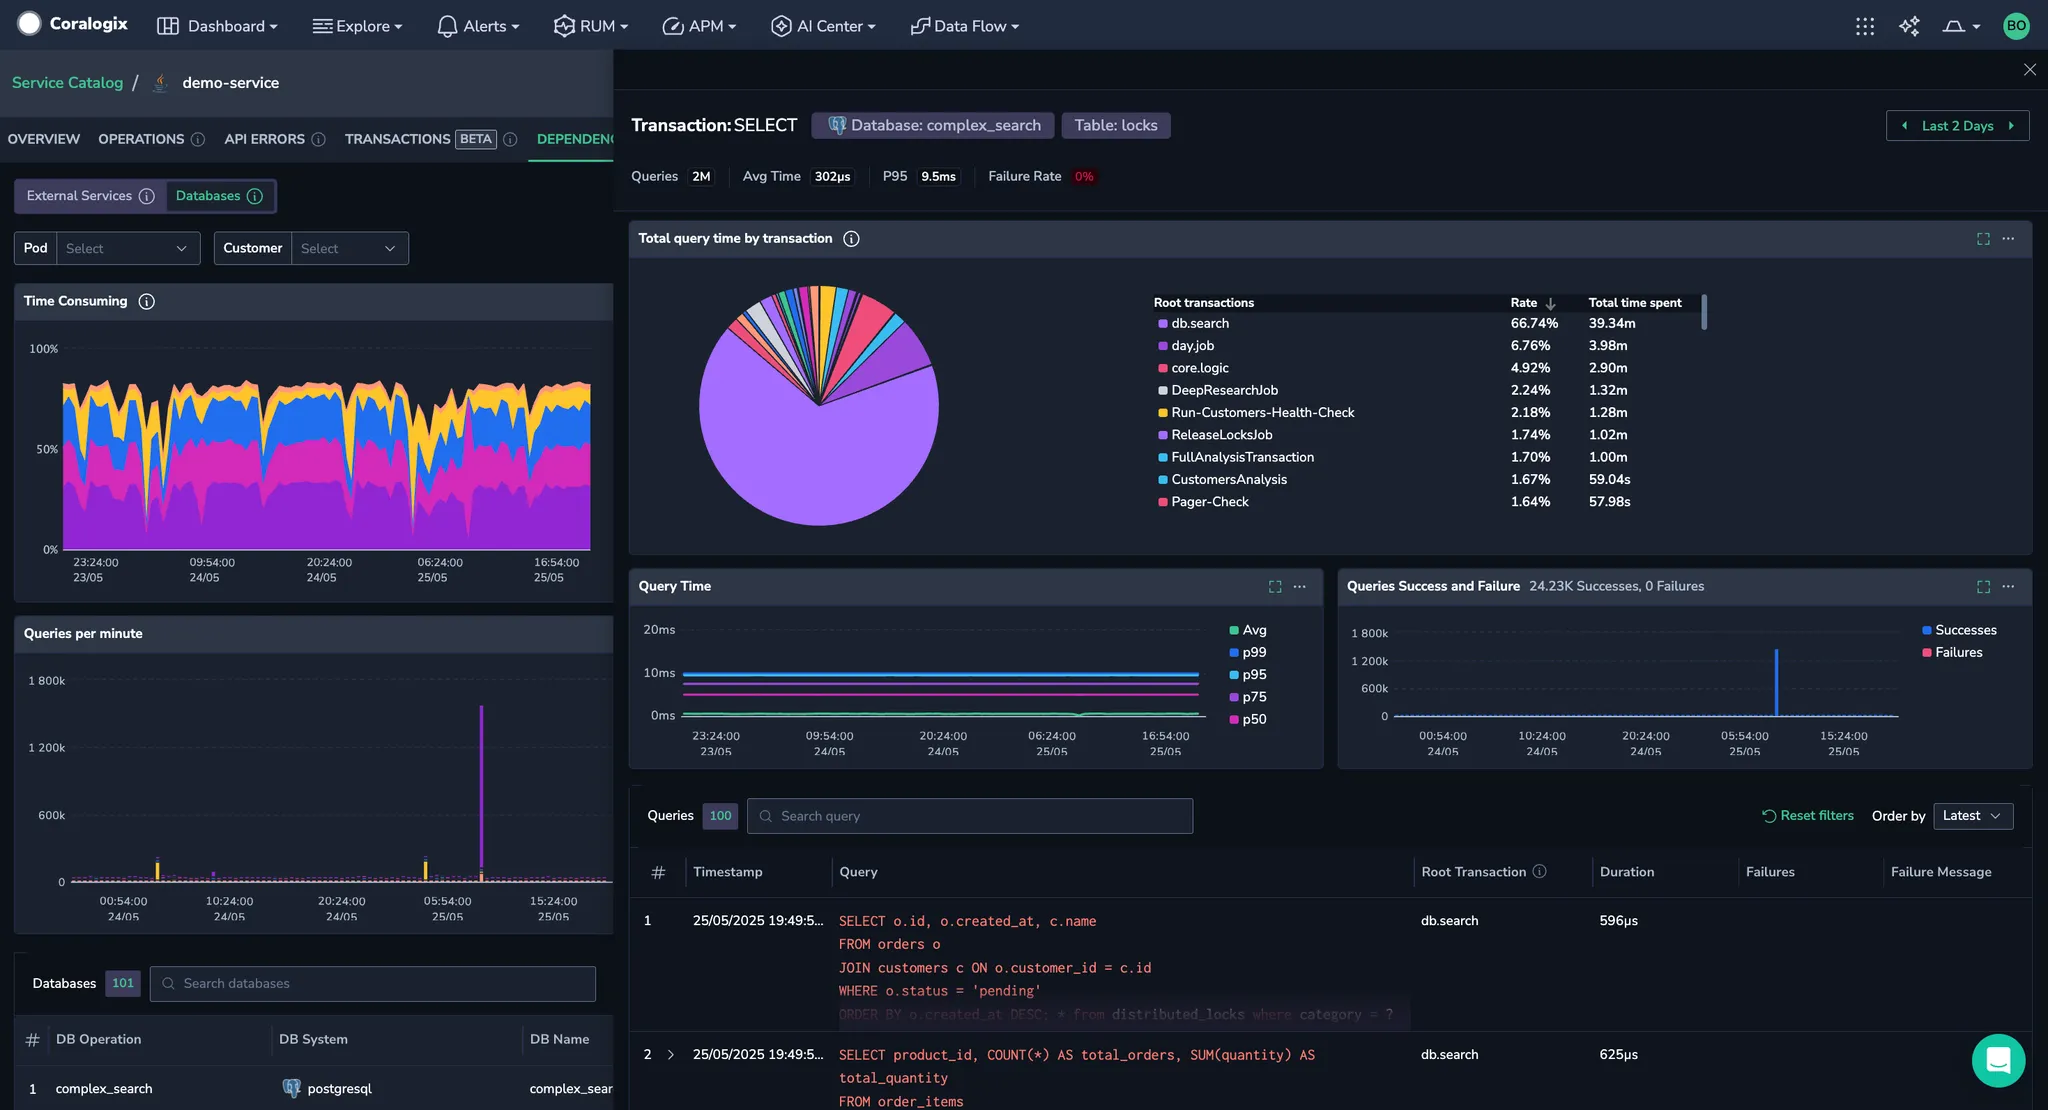This screenshot has width=2048, height=1110.
Task: Open the Customer select dropdown
Action: pos(350,248)
